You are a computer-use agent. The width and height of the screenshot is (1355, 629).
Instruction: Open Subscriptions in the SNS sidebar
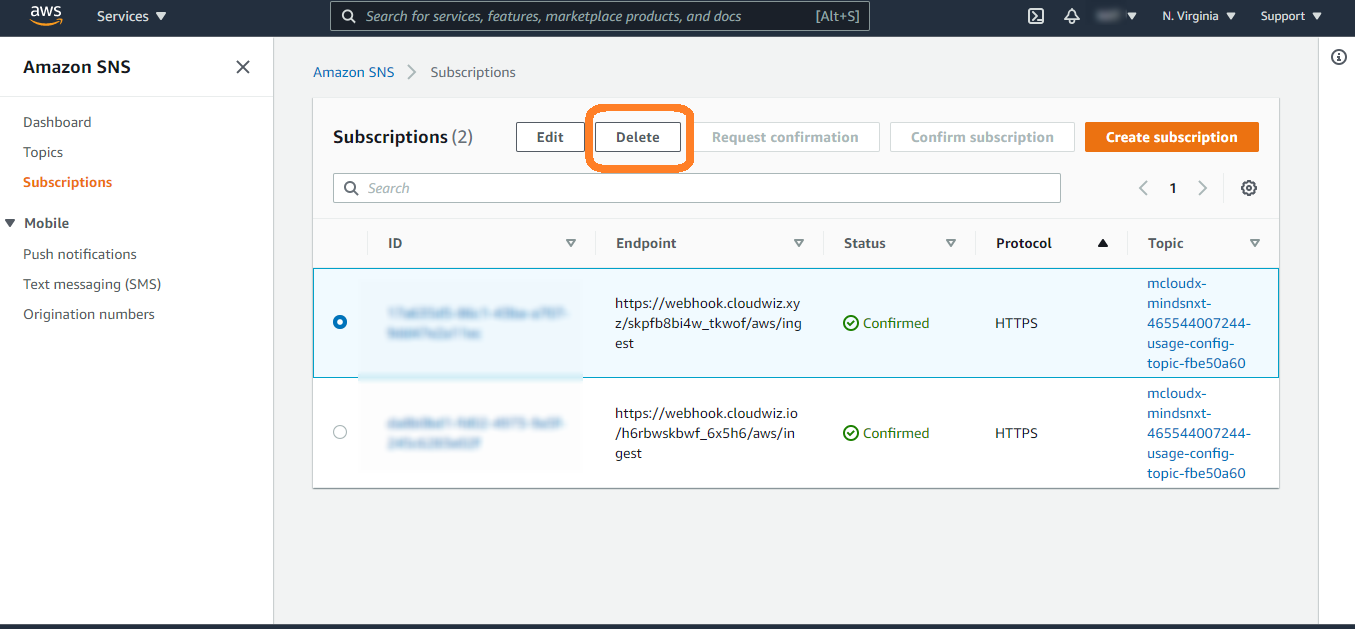[x=68, y=182]
